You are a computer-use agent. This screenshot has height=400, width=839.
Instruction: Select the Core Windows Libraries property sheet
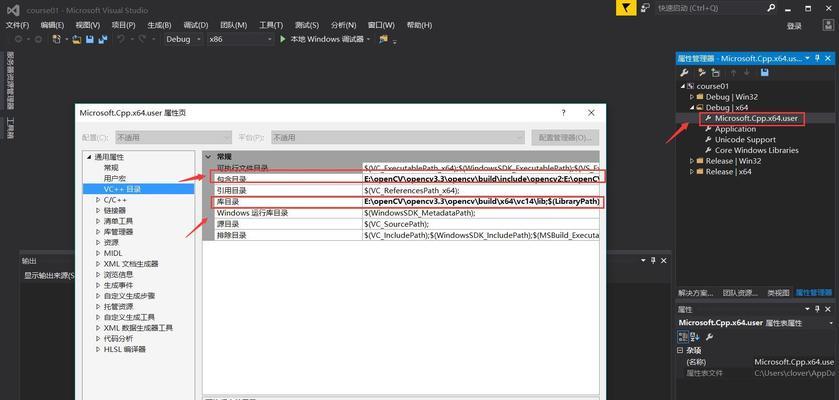click(x=757, y=150)
